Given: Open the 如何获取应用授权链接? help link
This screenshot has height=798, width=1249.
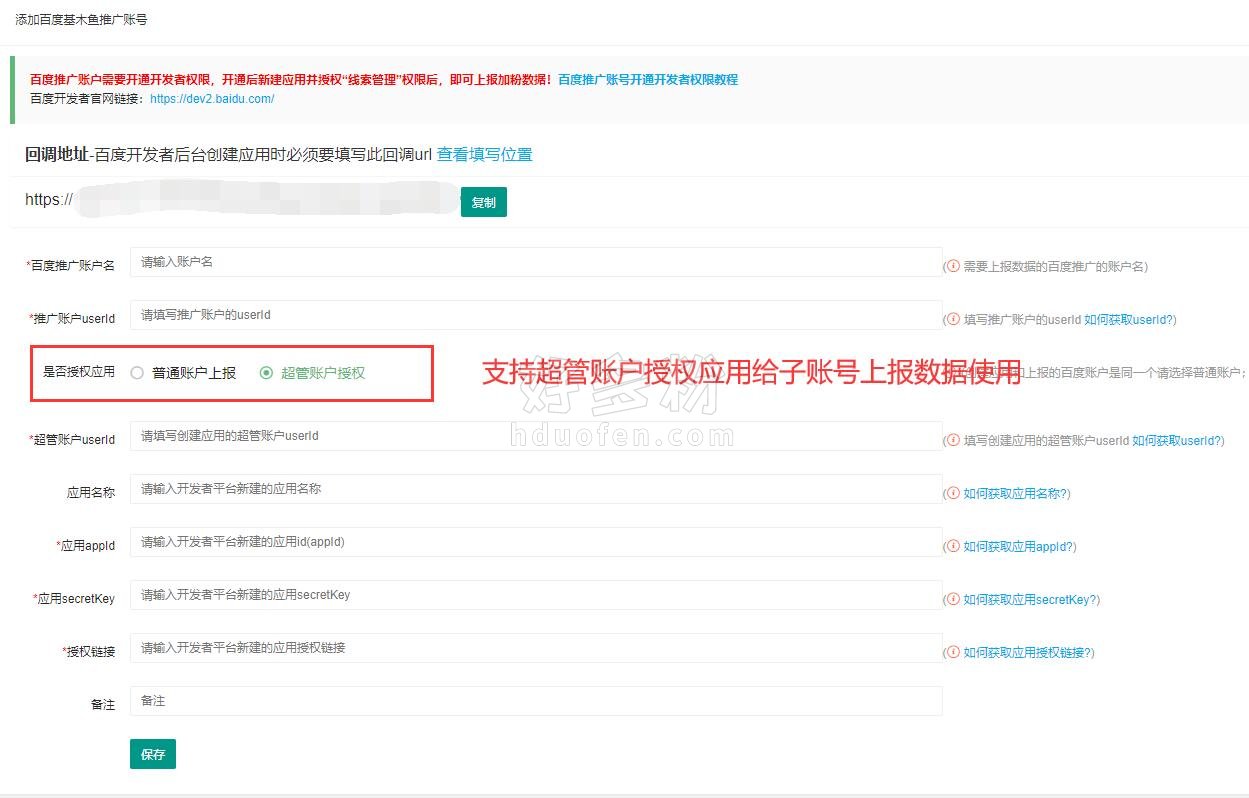Looking at the screenshot, I should (x=1028, y=653).
